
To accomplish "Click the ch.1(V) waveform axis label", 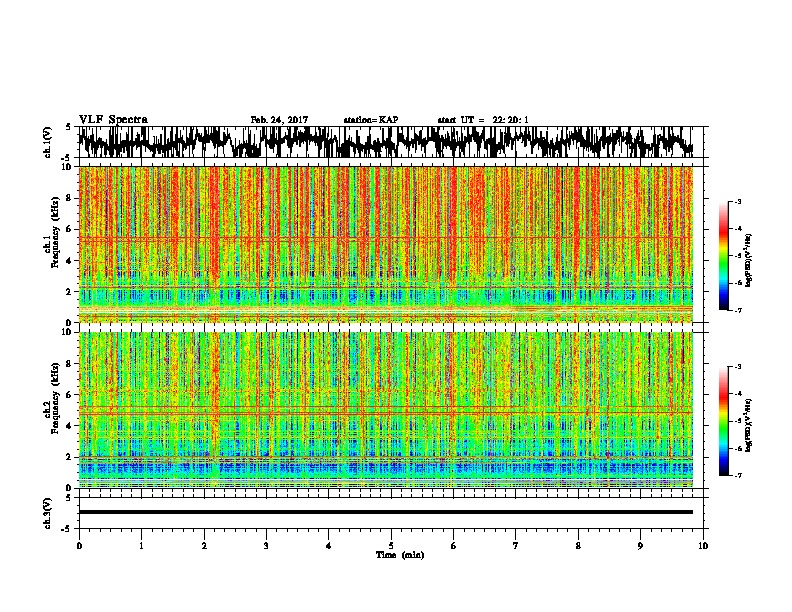I will click(48, 142).
